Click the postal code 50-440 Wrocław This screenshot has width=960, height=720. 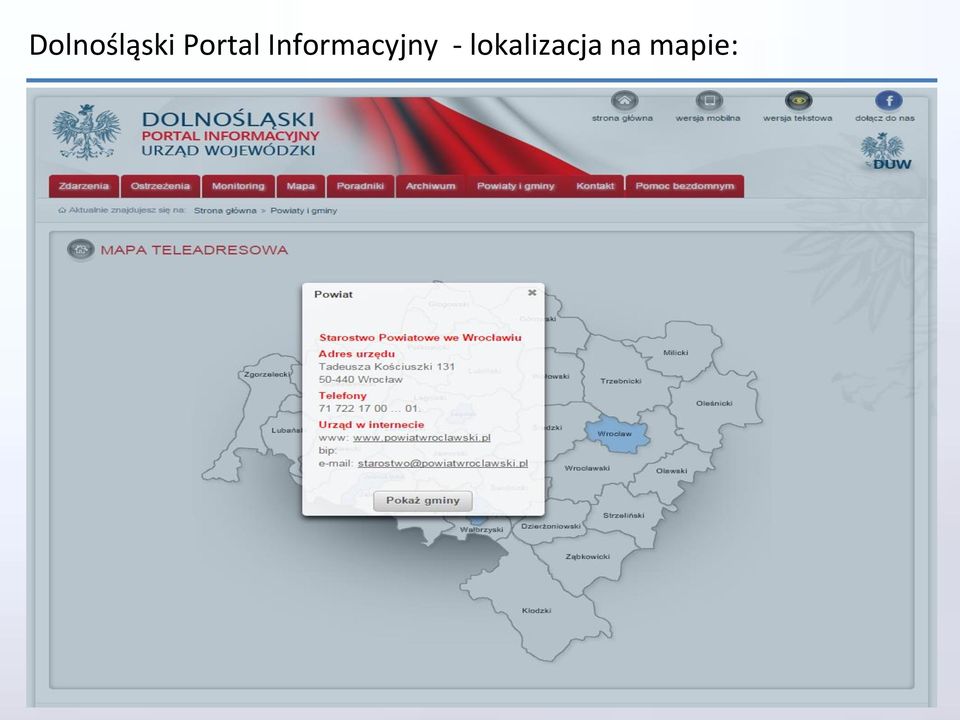click(360, 380)
